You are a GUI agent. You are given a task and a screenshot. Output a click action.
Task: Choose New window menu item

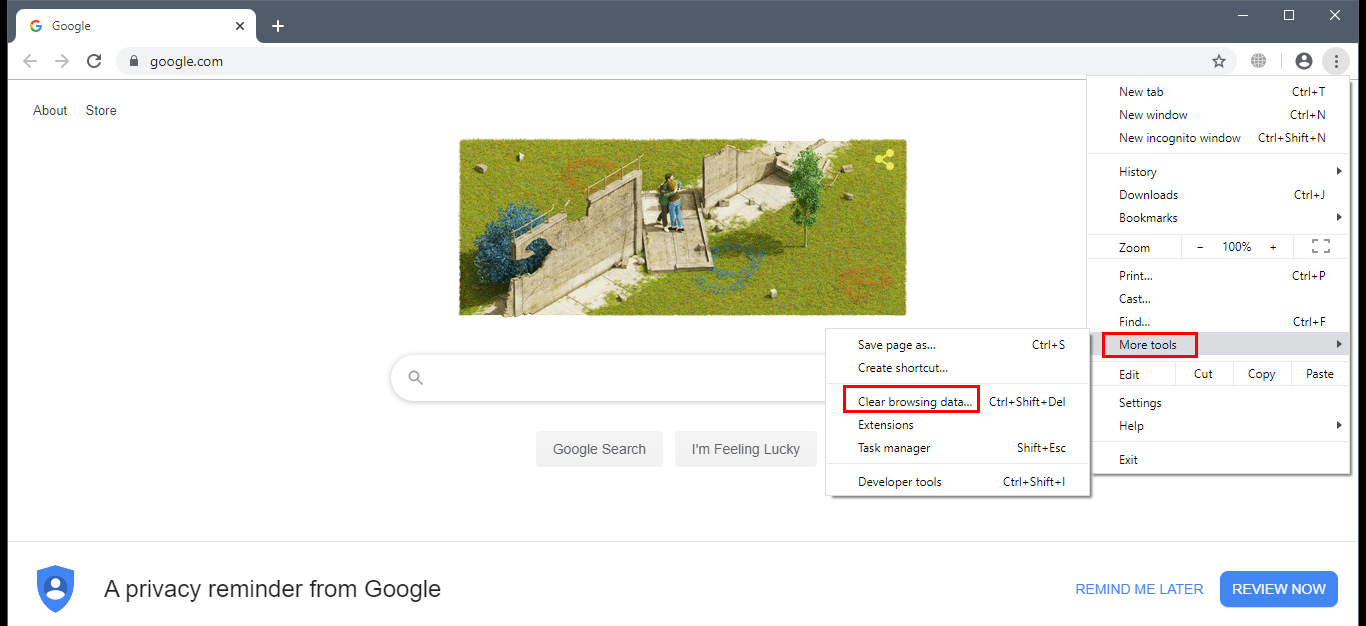pos(1218,115)
